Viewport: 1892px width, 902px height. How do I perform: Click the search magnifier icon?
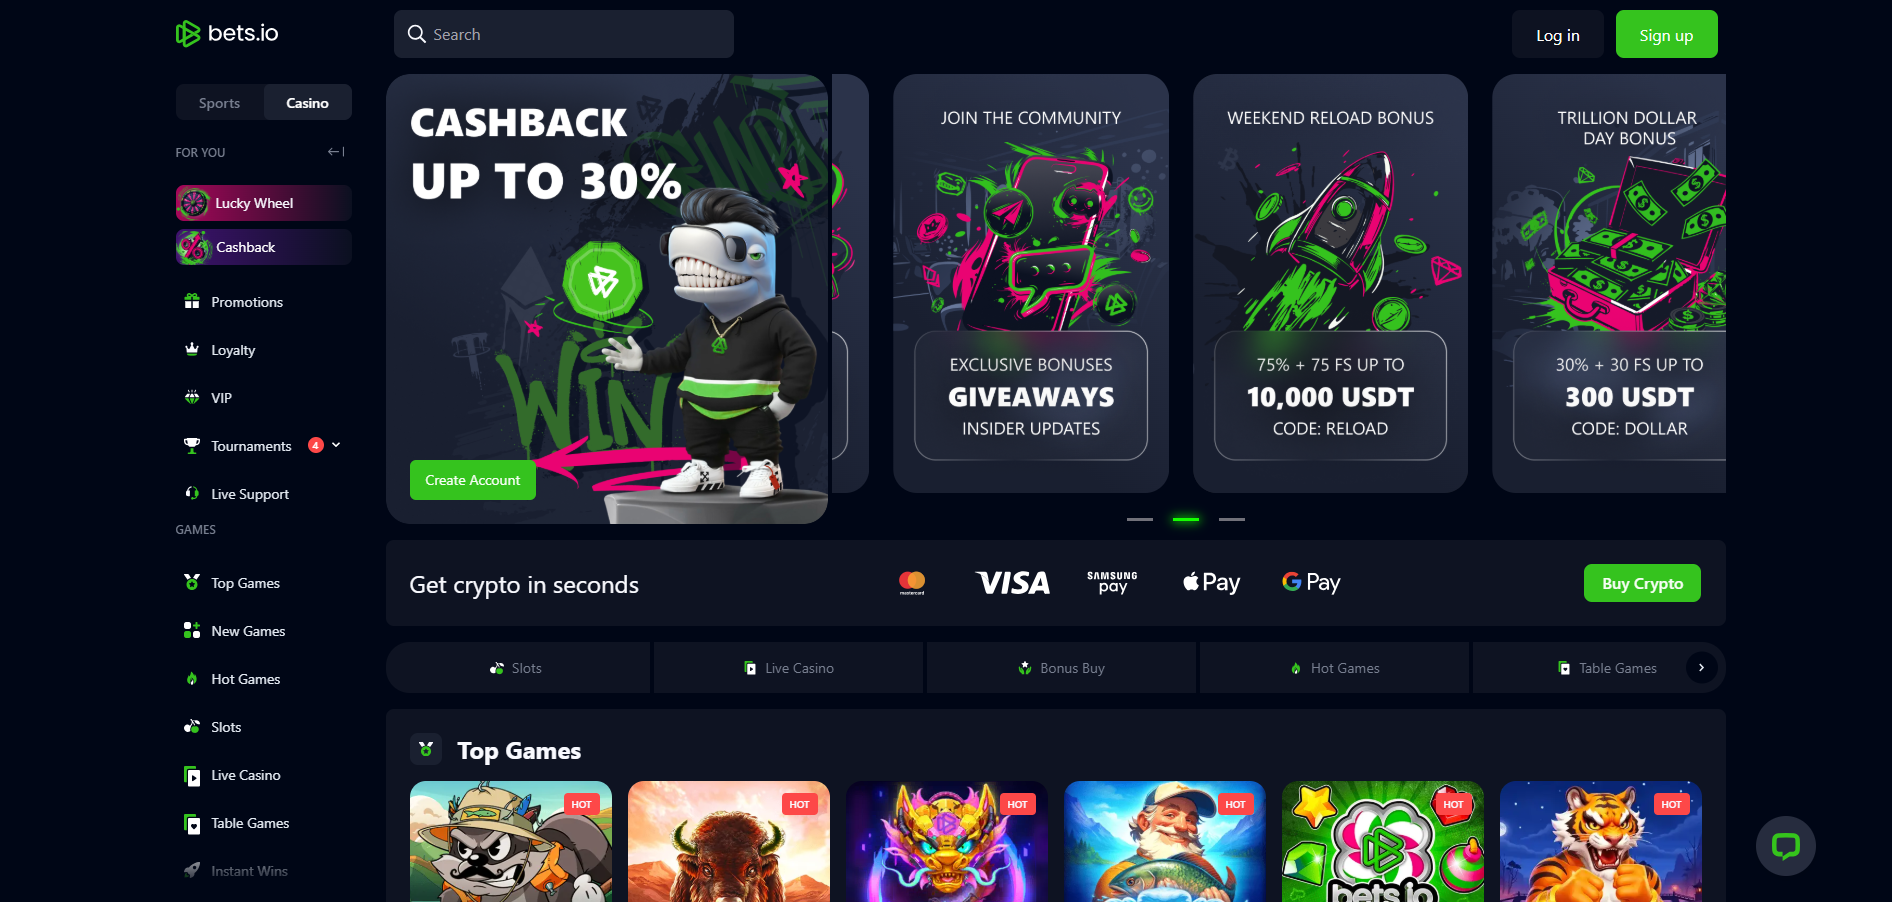[417, 34]
